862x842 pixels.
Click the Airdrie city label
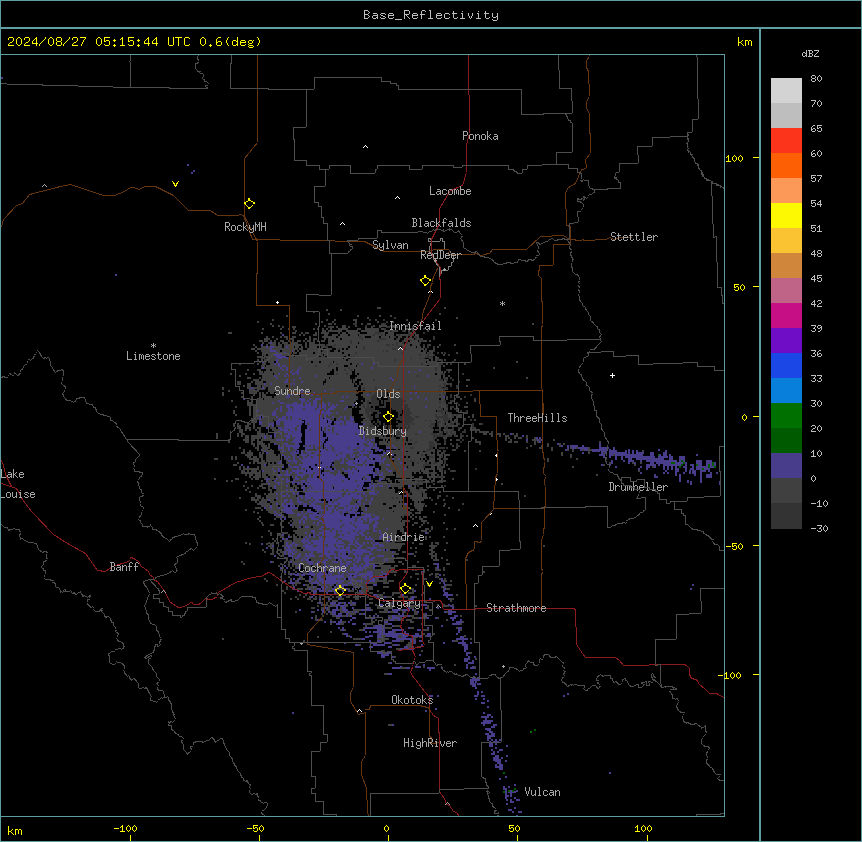403,537
